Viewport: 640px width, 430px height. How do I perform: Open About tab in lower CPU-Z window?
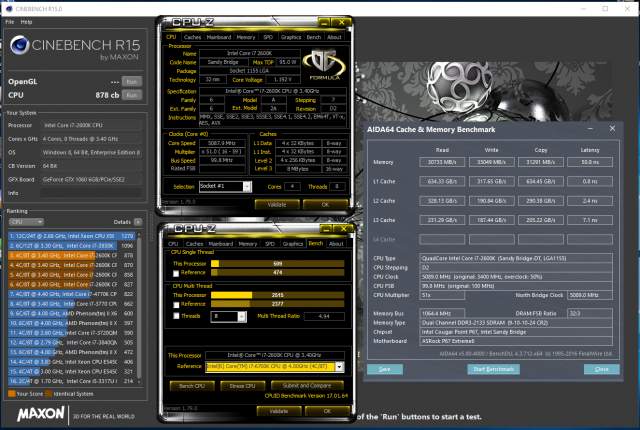click(336, 244)
